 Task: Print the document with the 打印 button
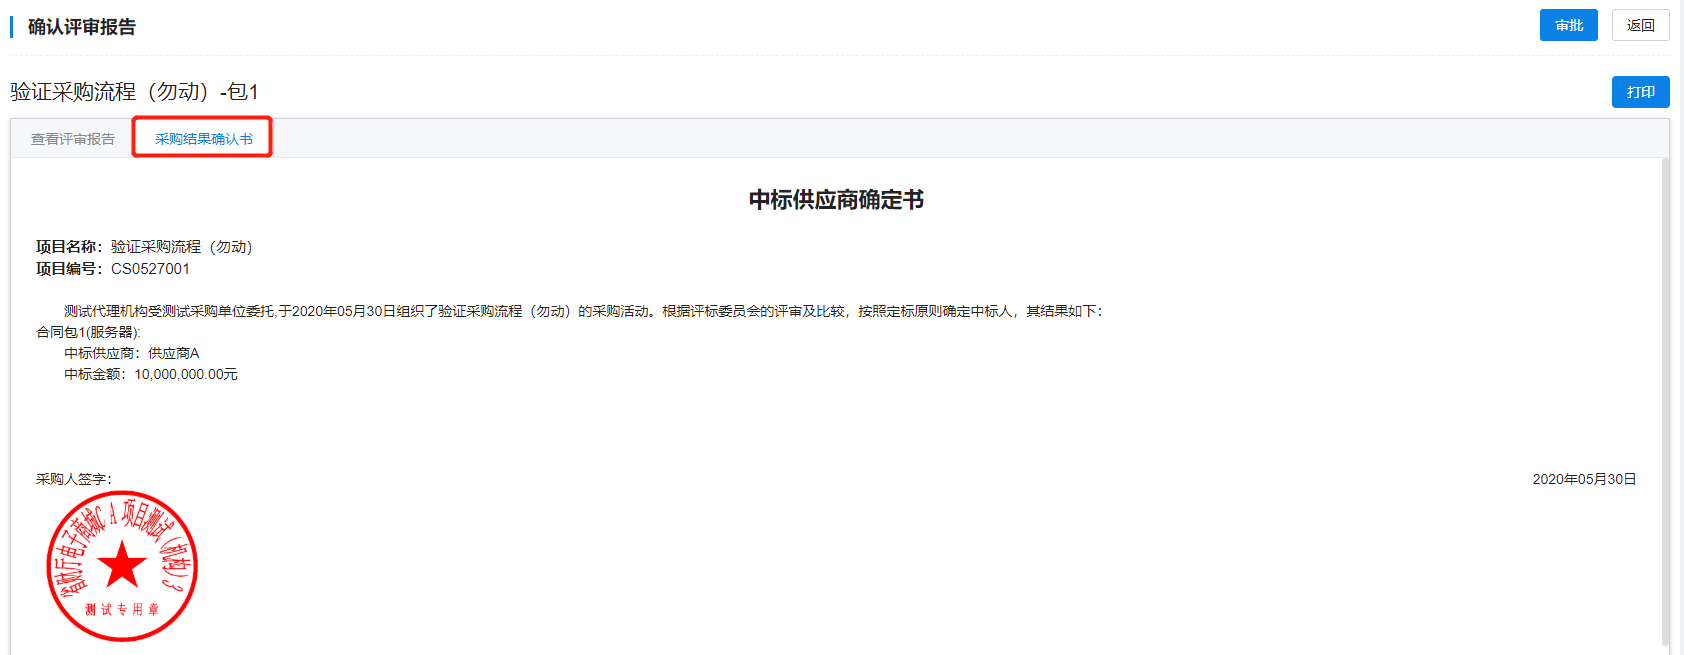[1640, 92]
